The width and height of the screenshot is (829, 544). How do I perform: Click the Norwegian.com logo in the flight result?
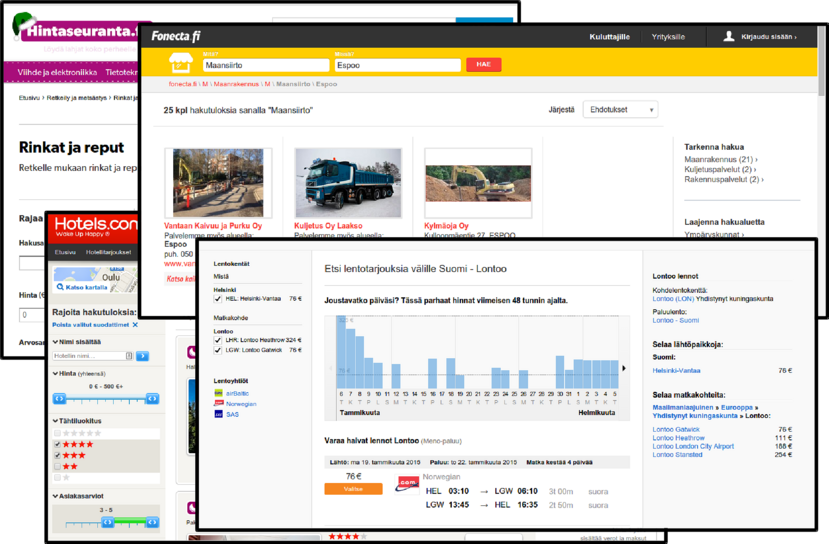(x=408, y=484)
